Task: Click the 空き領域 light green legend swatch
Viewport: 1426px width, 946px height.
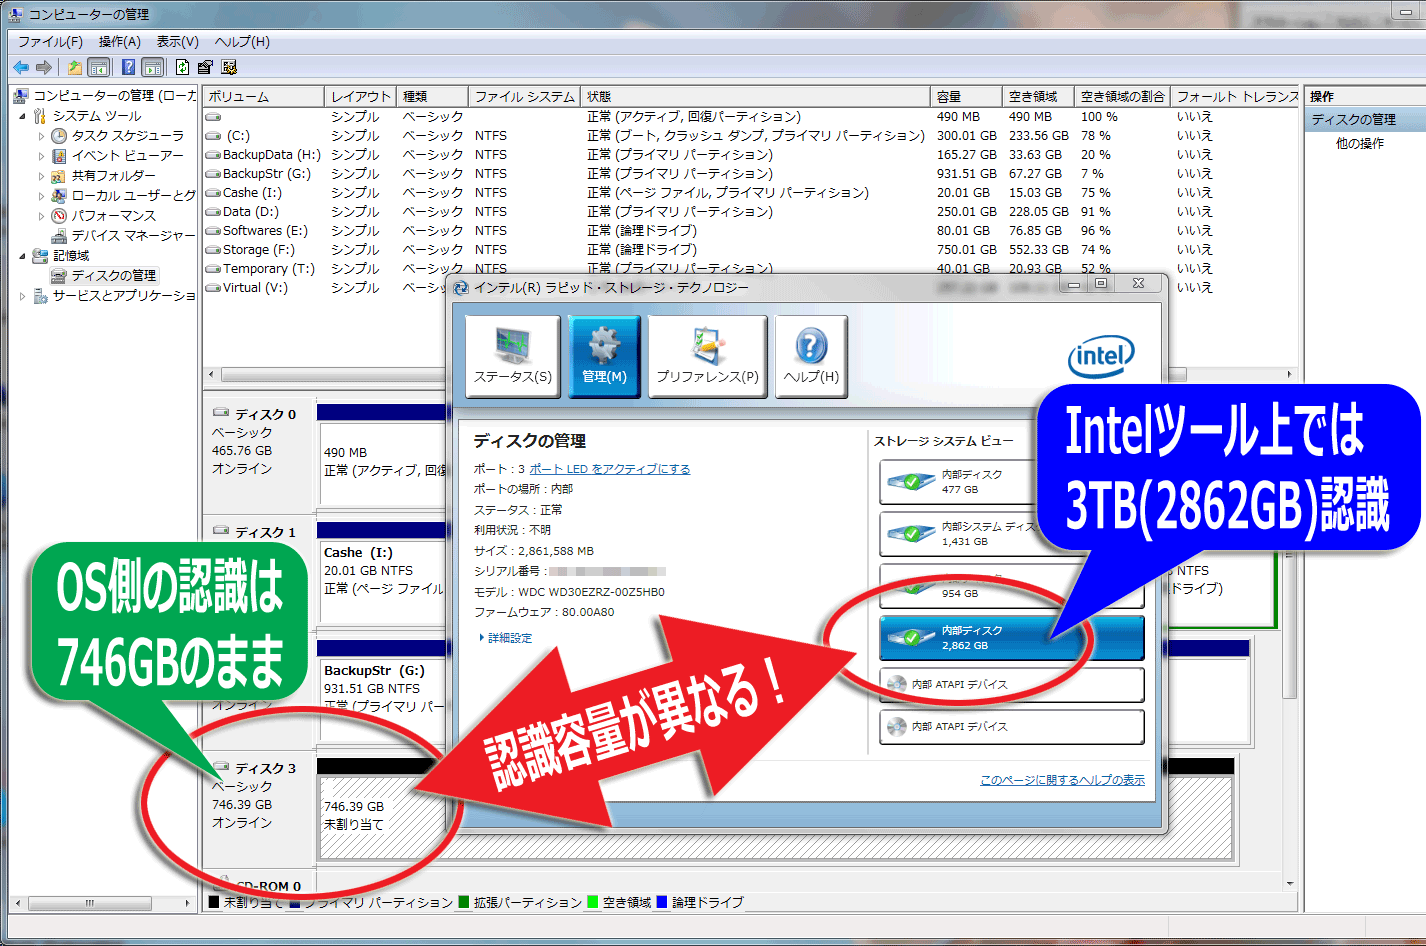Action: [593, 902]
